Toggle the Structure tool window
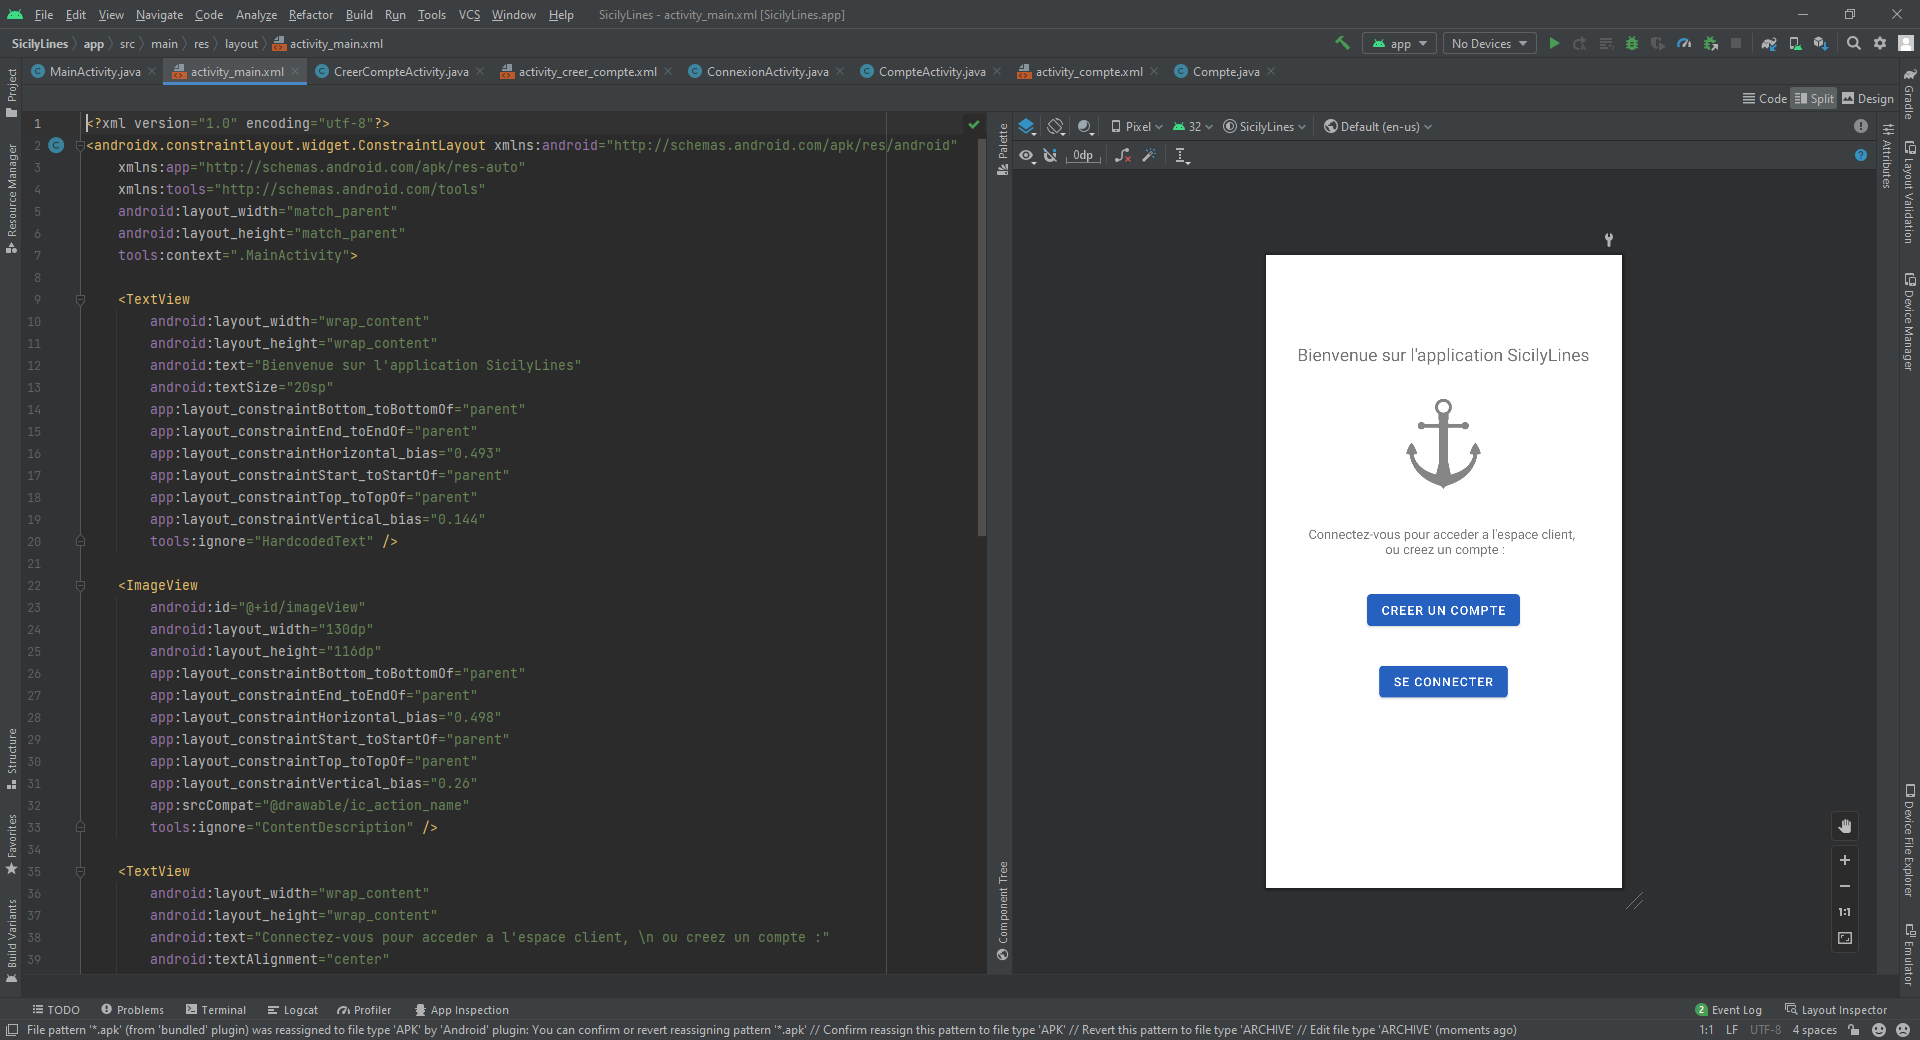 (11, 758)
